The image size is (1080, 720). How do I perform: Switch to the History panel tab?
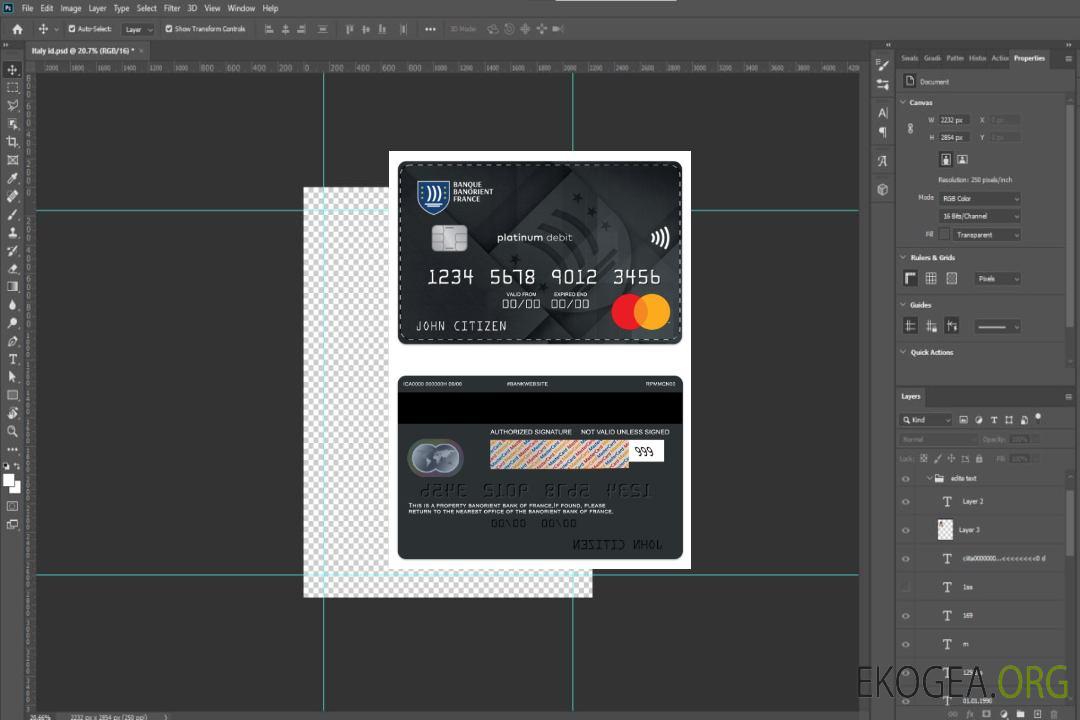click(977, 59)
